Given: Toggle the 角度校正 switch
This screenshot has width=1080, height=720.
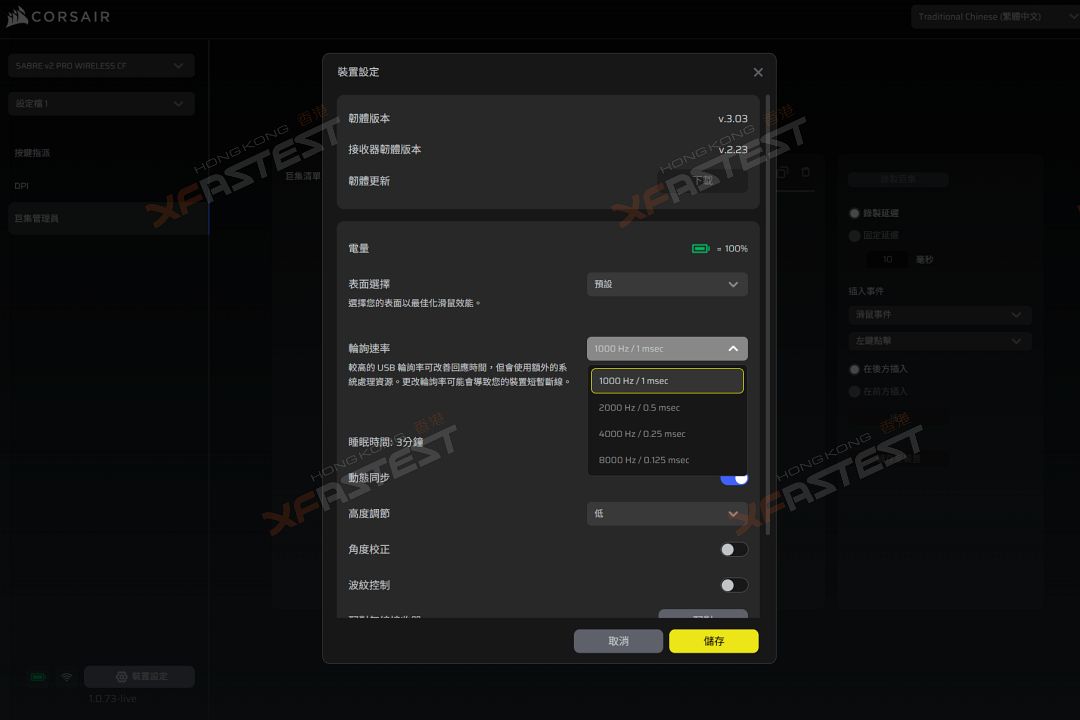Looking at the screenshot, I should click(x=734, y=549).
